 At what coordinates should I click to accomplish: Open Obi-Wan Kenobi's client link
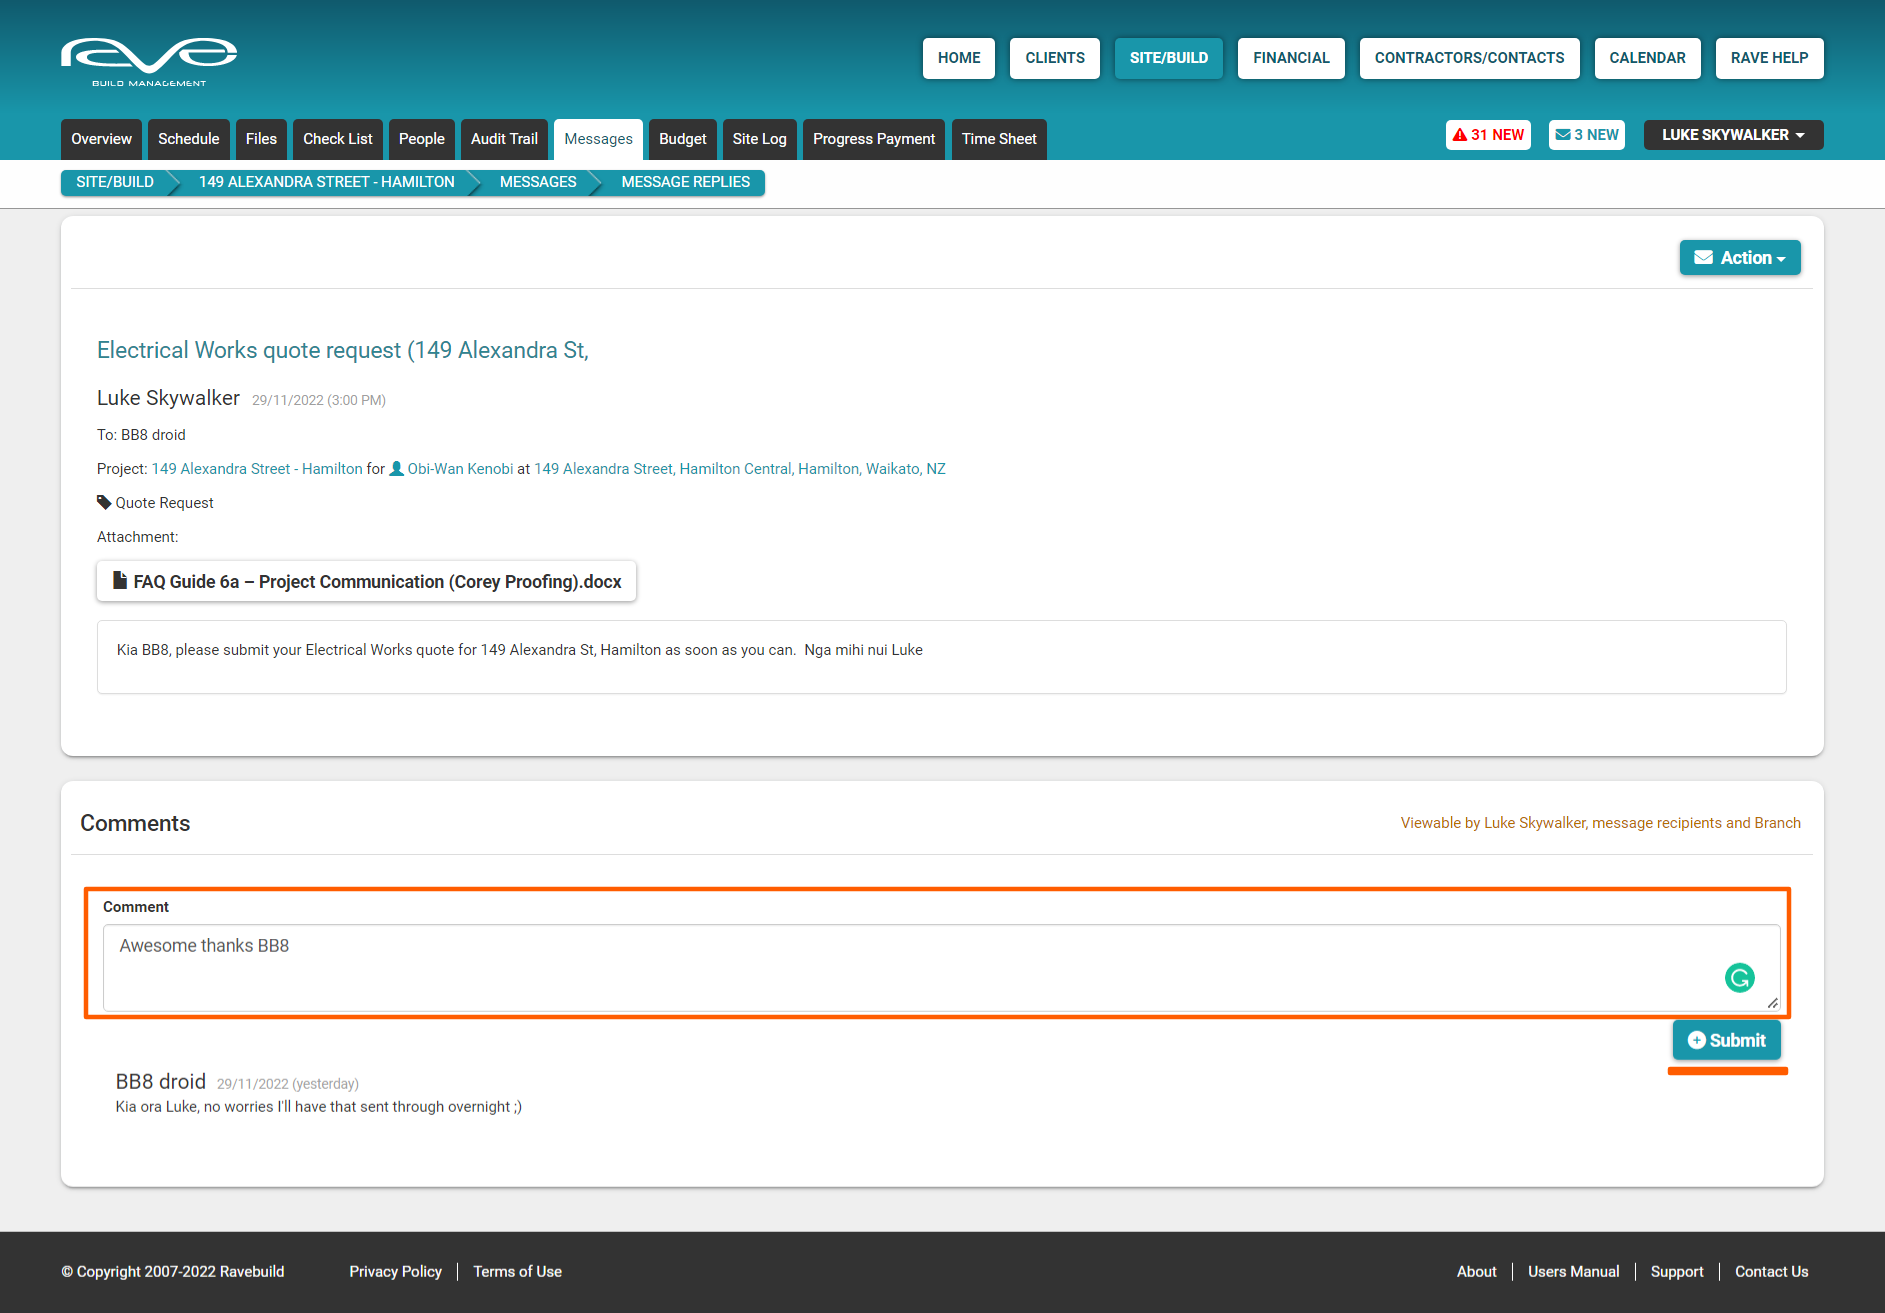(x=460, y=468)
